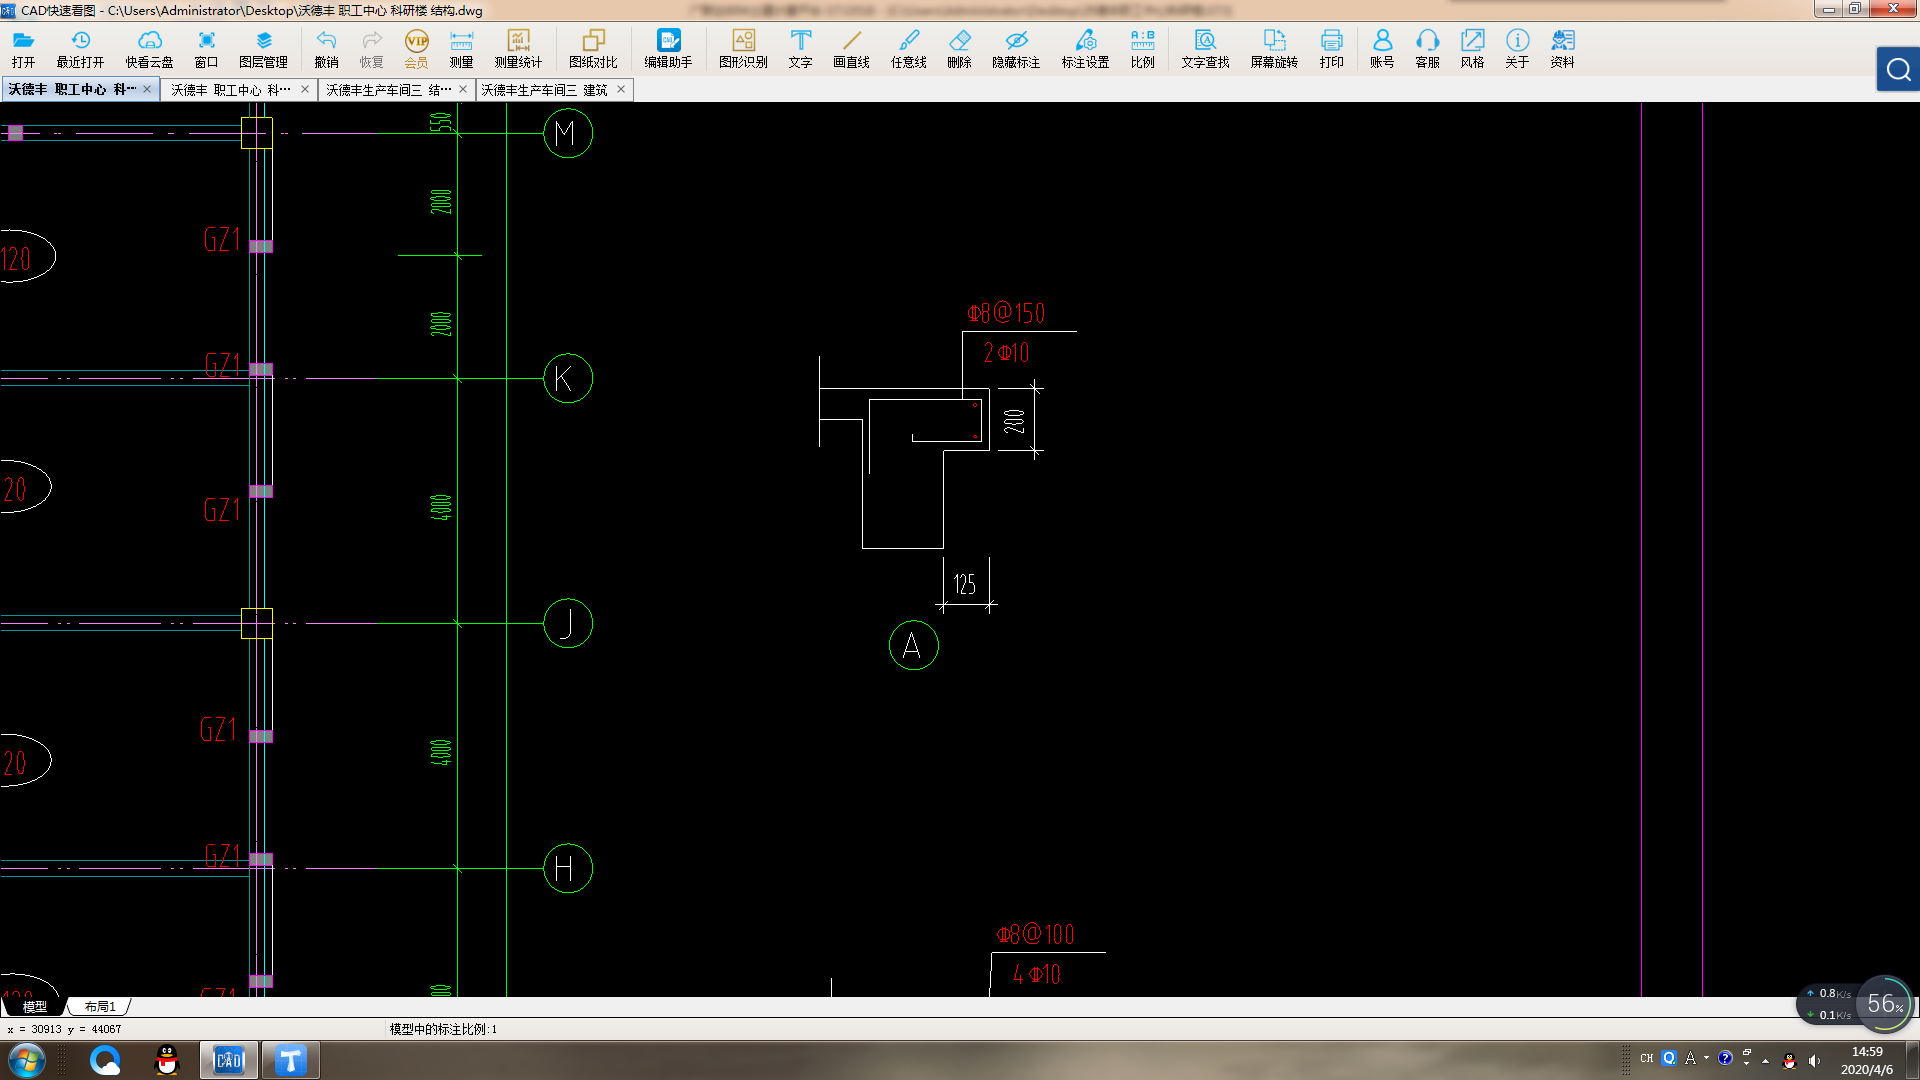This screenshot has width=1920, height=1080.
Task: Select the 测量 measure tool
Action: (x=461, y=47)
